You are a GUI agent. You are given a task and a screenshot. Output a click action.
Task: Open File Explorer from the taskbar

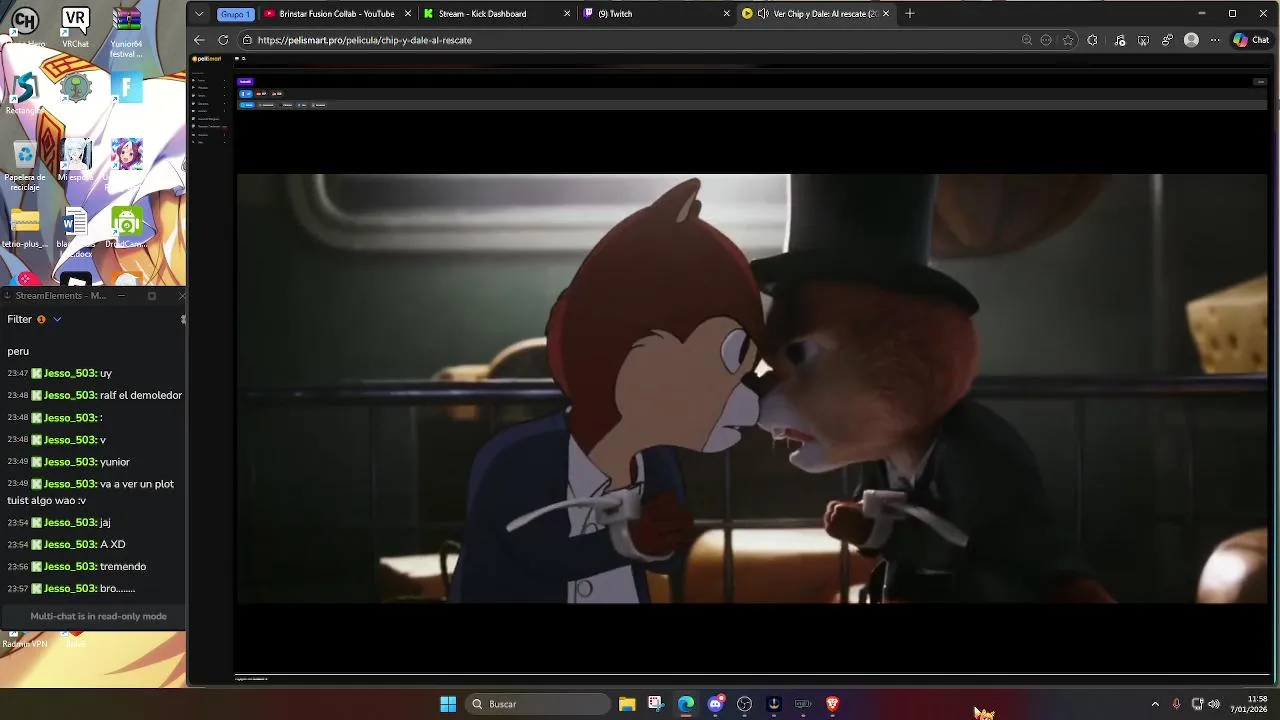pyautogui.click(x=627, y=704)
